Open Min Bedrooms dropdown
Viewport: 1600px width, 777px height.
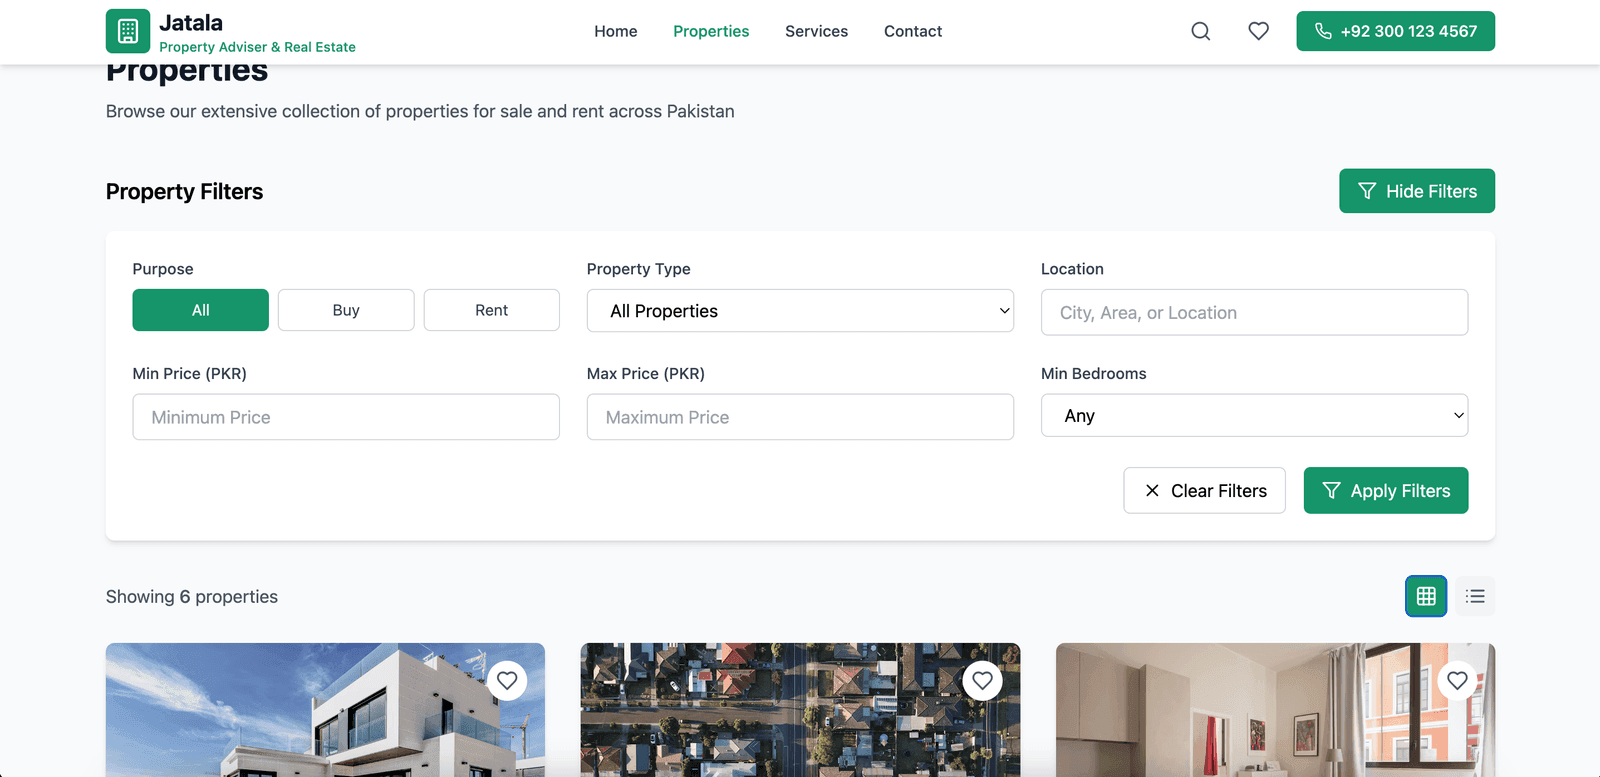pyautogui.click(x=1254, y=415)
